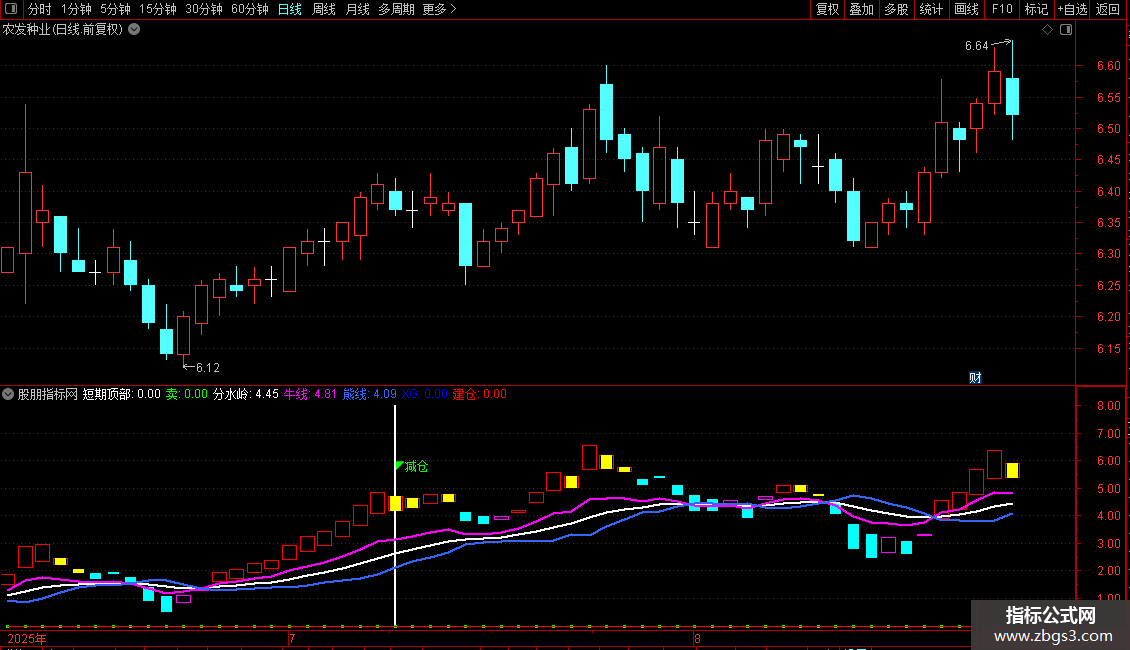This screenshot has width=1130, height=650.
Task: Click the 2025年 date axis label
Action: coord(27,638)
